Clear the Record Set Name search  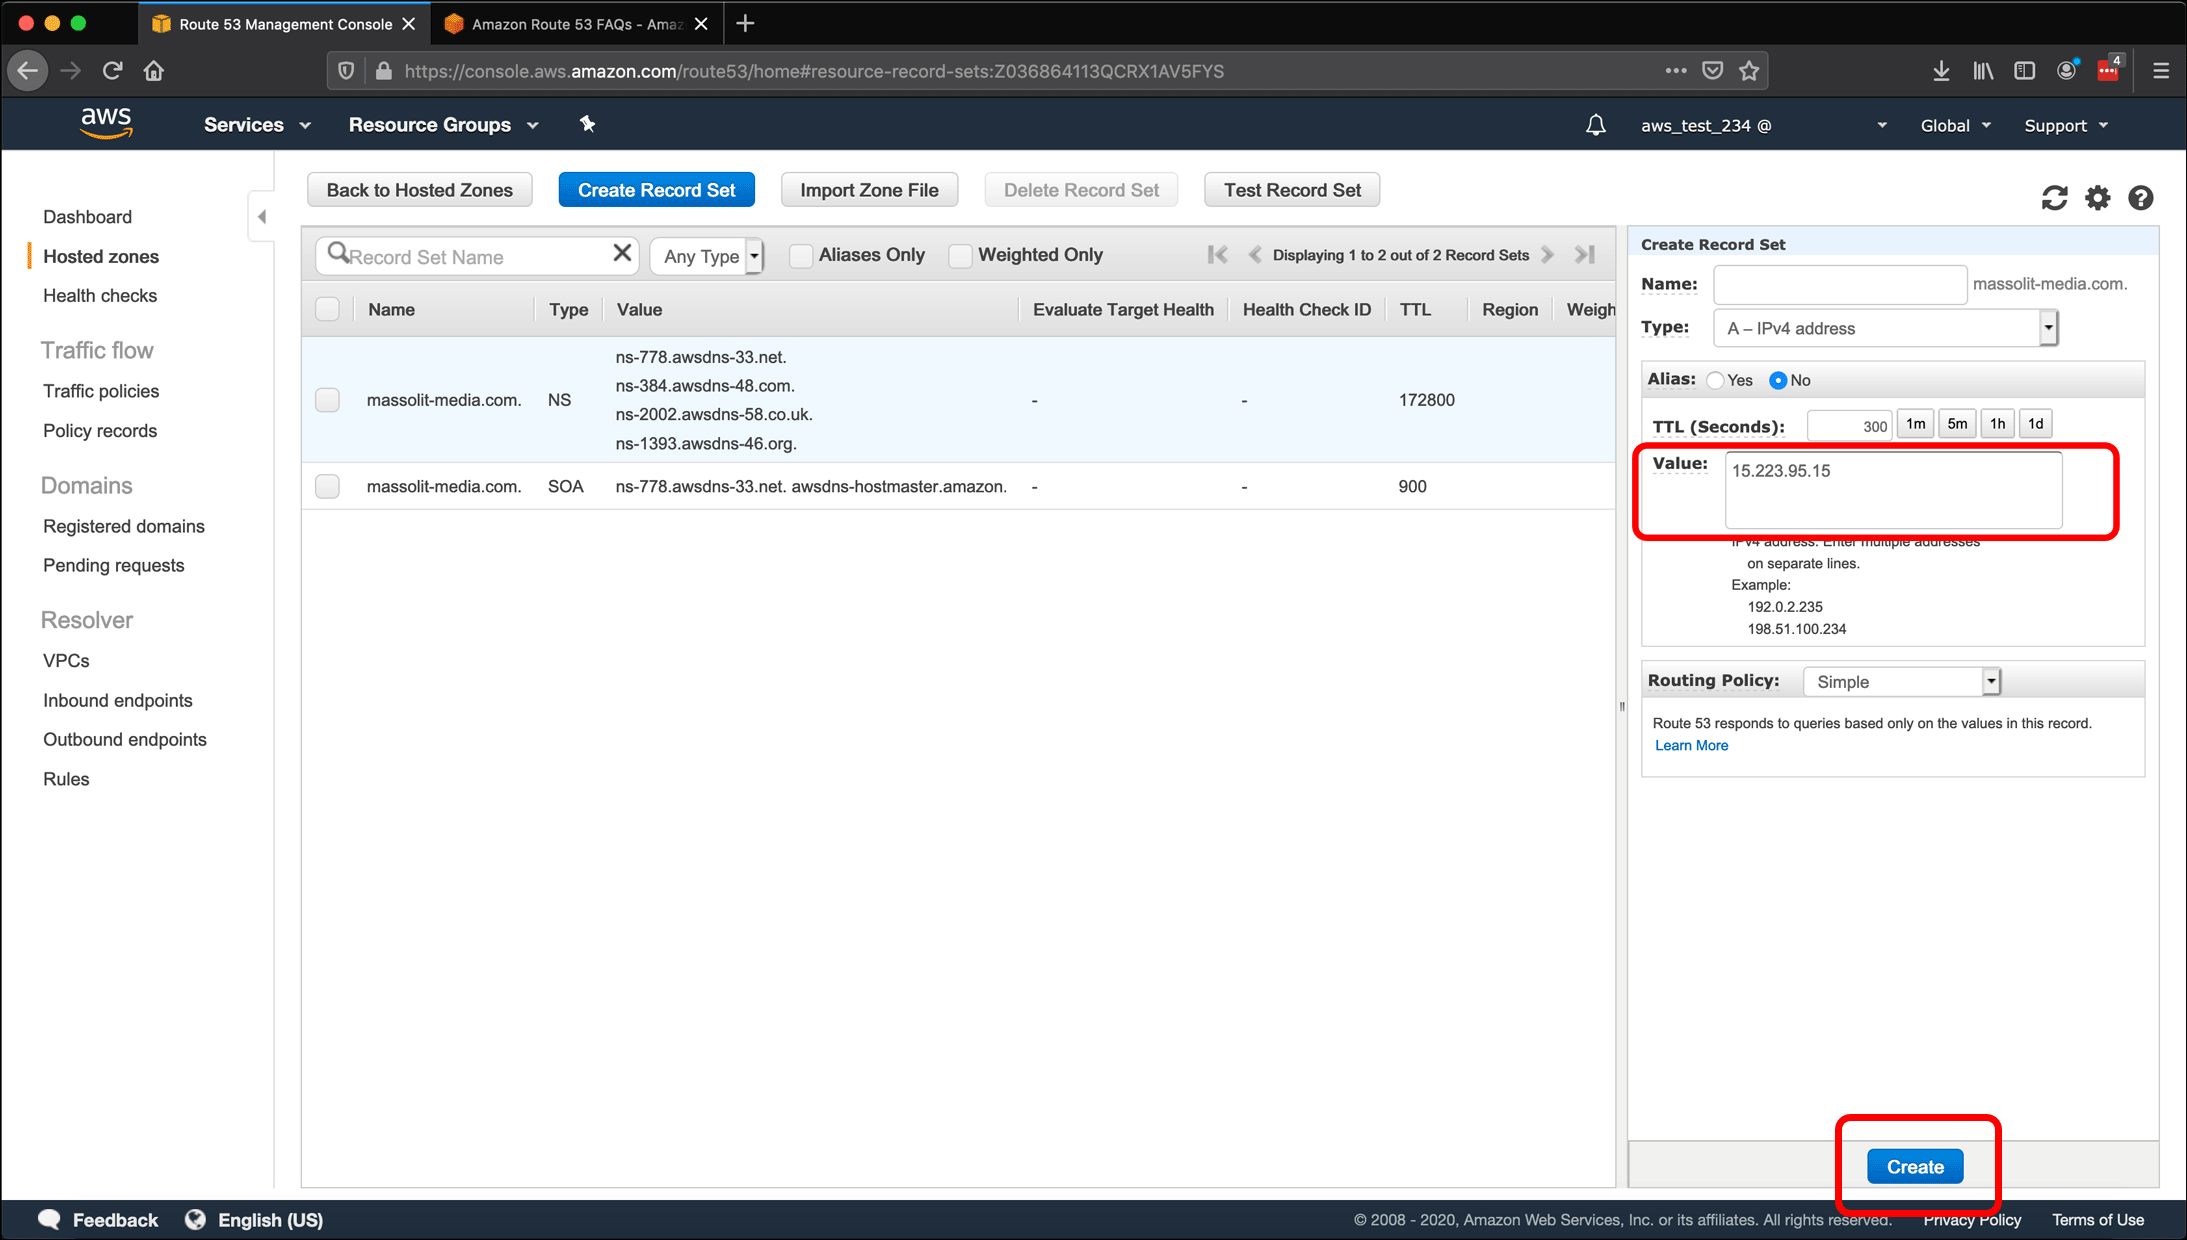tap(622, 254)
